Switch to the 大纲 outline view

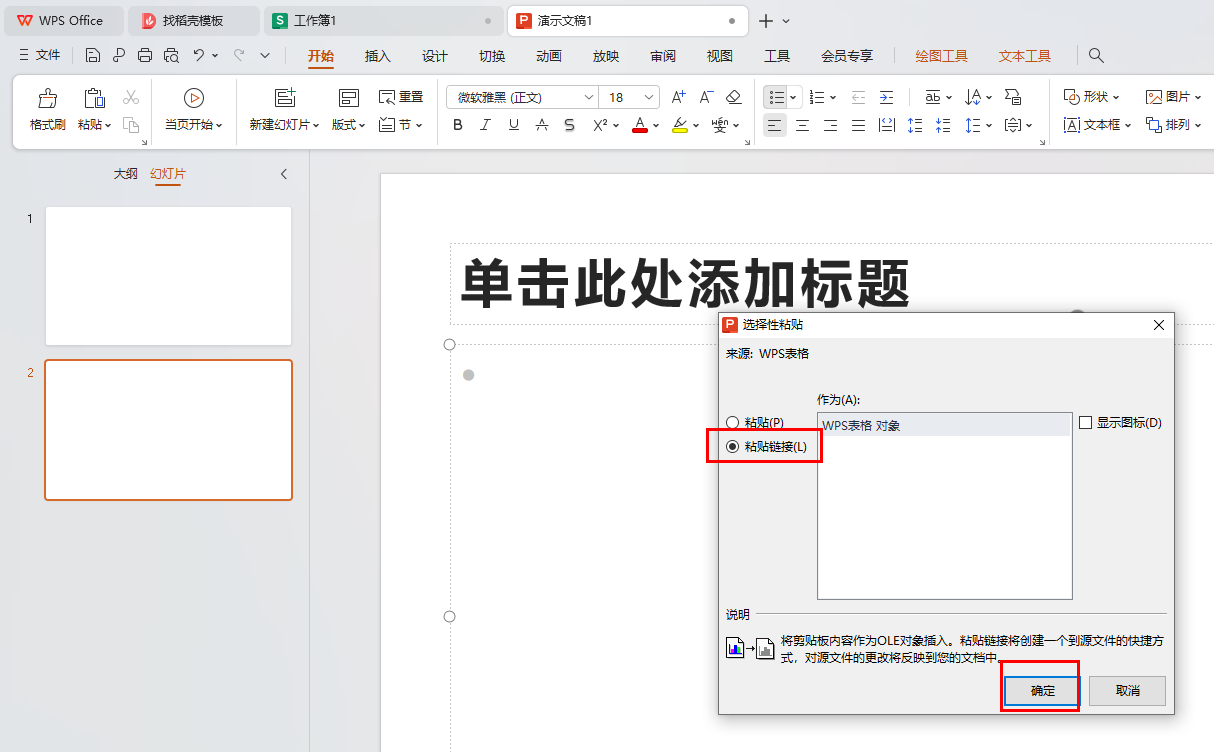point(125,174)
